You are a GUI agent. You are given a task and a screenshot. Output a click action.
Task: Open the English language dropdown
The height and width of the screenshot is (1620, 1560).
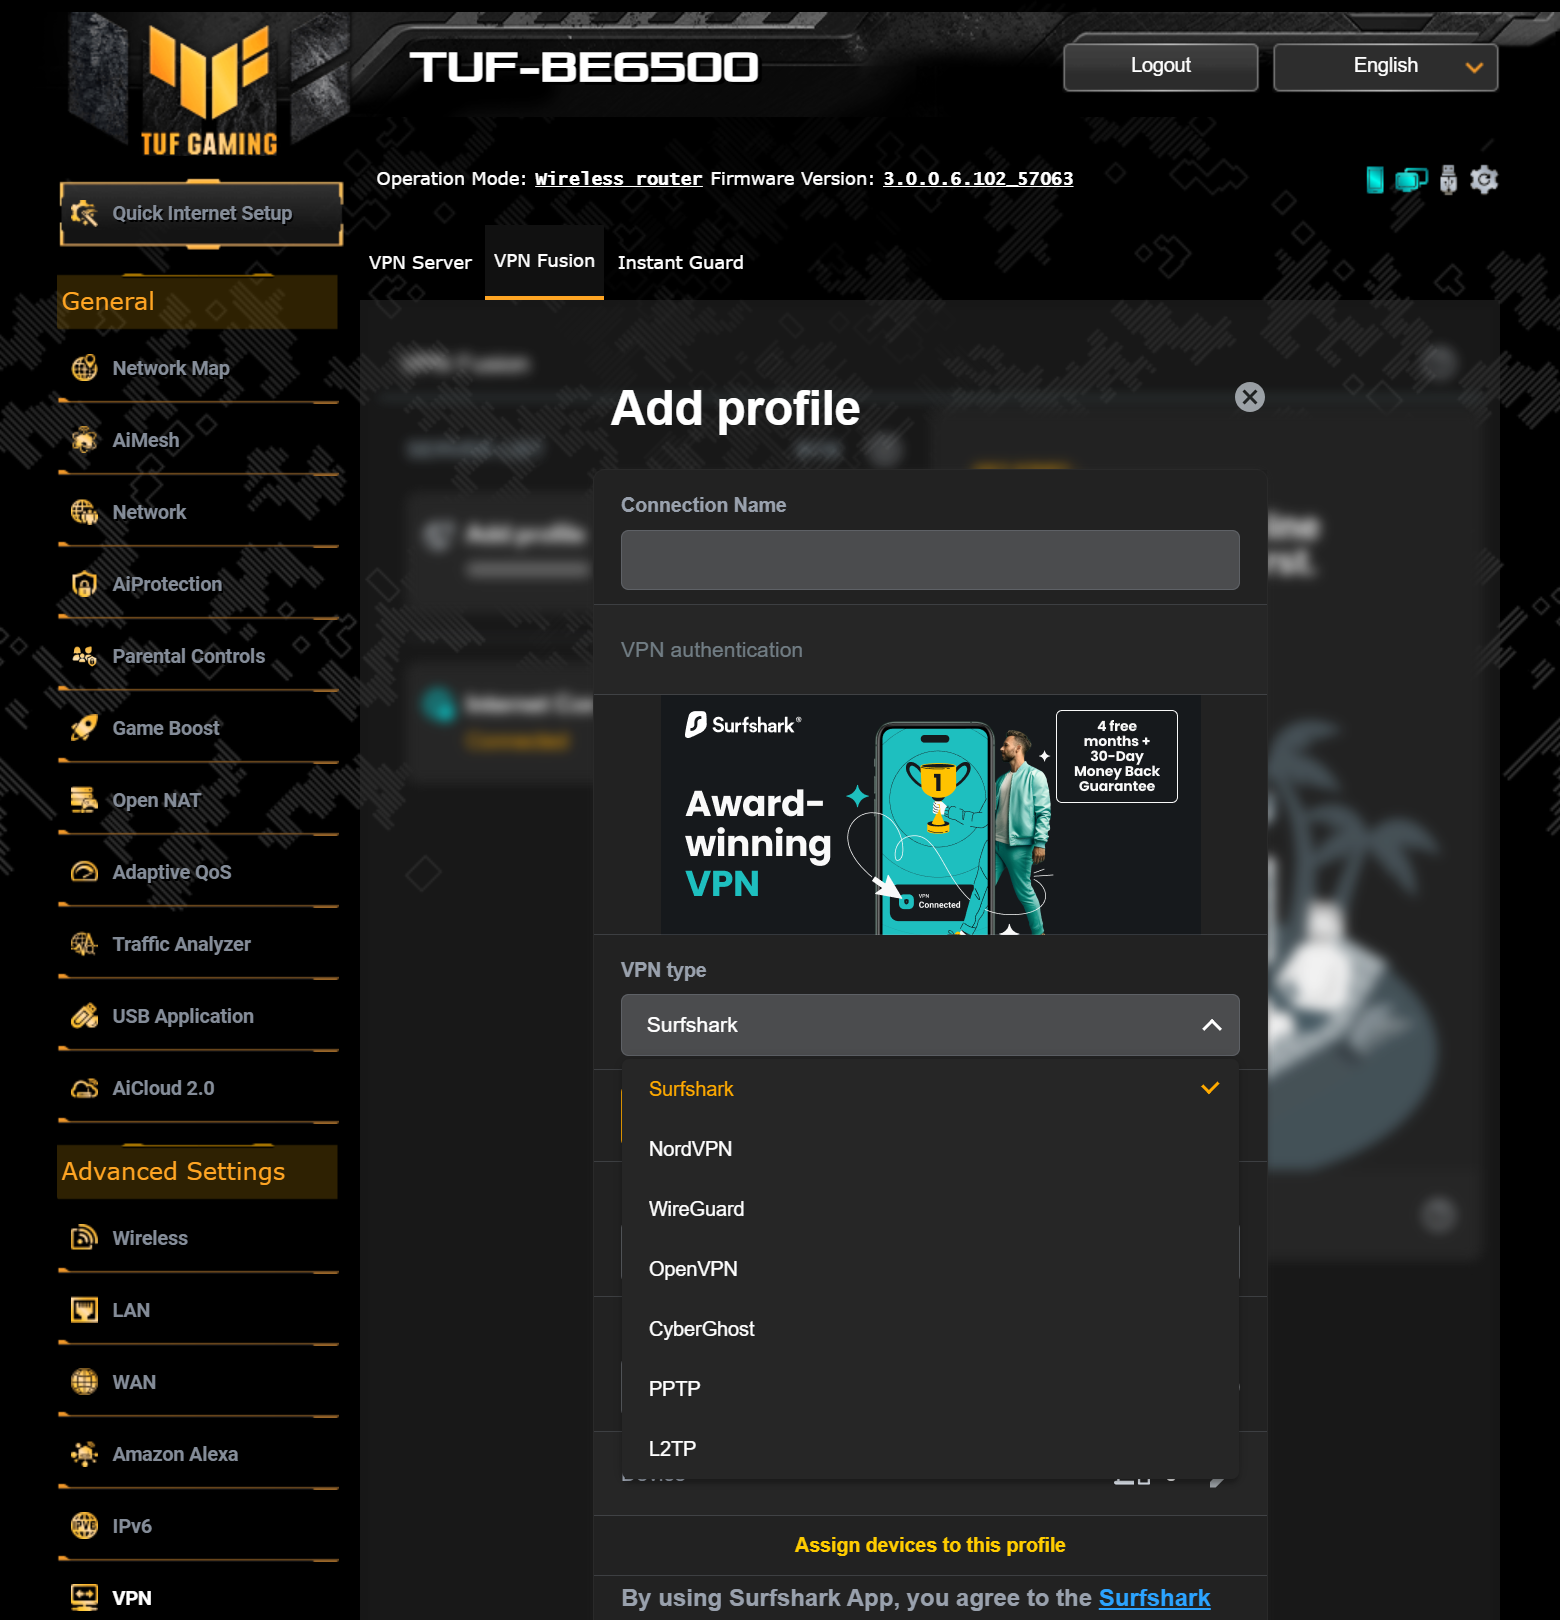1385,67
